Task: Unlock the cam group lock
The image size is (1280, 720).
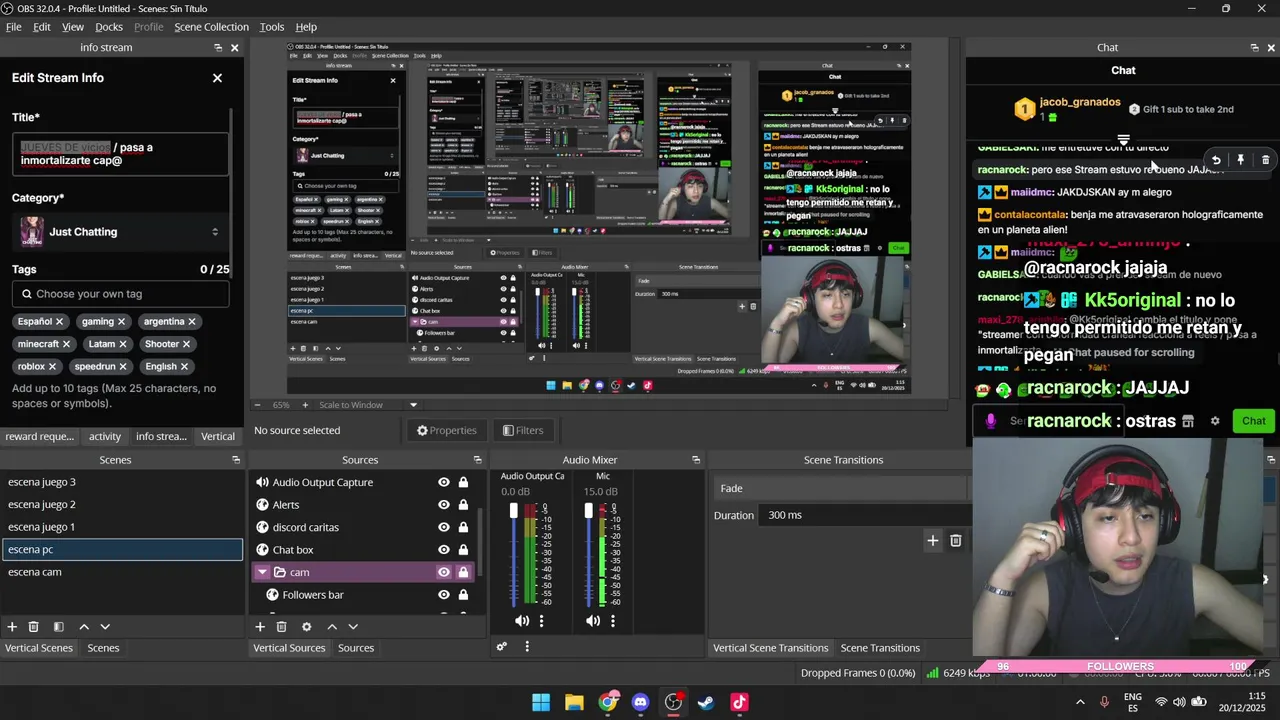Action: point(463,572)
